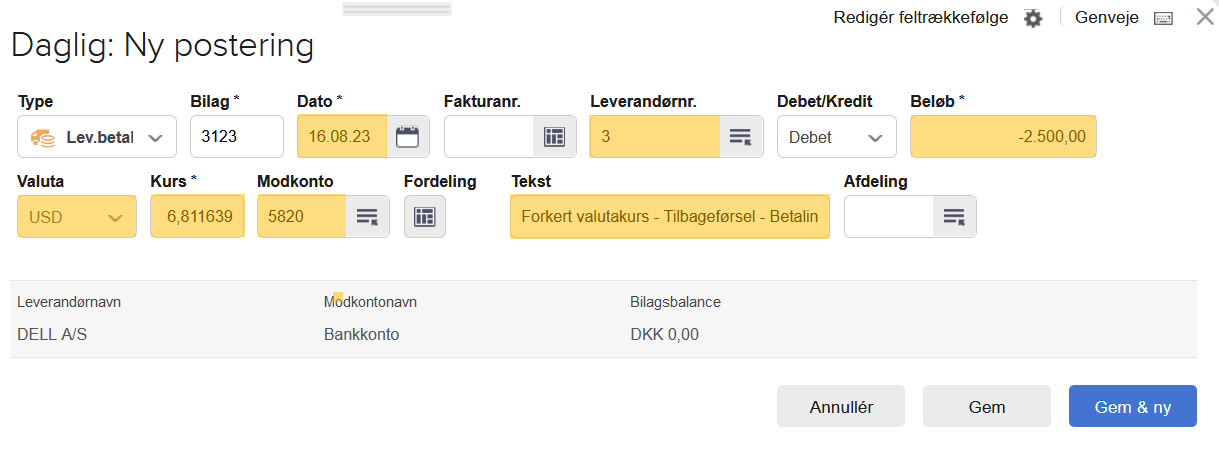Click the Beløb amount field
The width and height of the screenshot is (1219, 451).
[1003, 137]
